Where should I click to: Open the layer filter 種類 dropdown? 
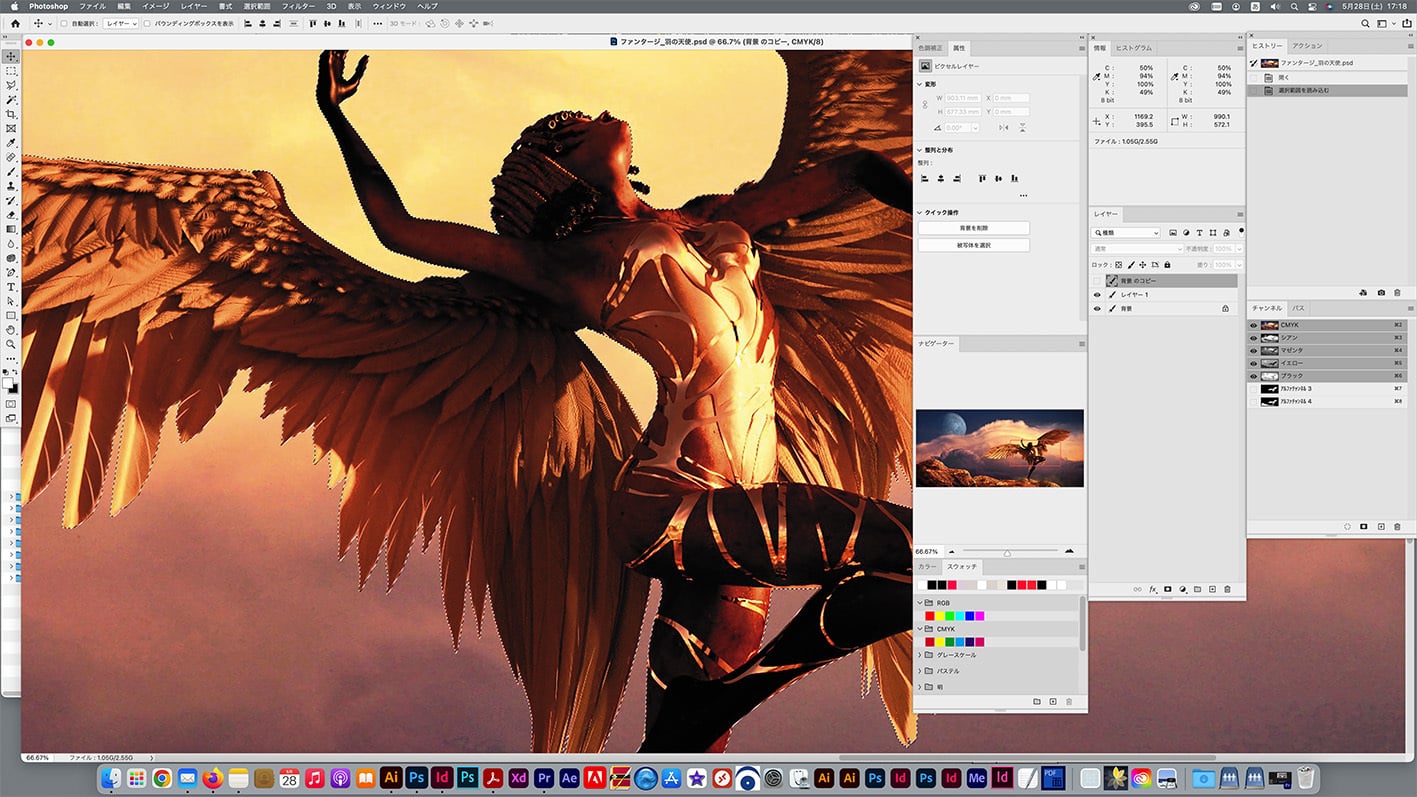1126,233
